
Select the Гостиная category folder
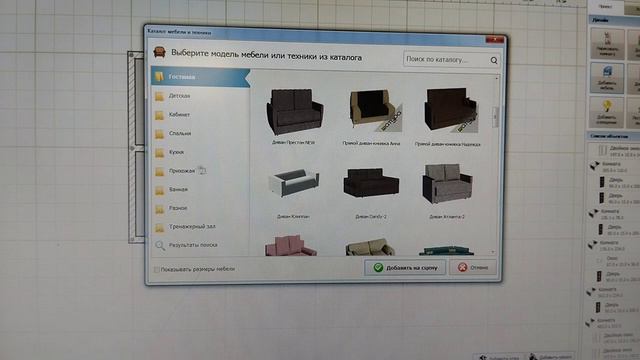[200, 77]
